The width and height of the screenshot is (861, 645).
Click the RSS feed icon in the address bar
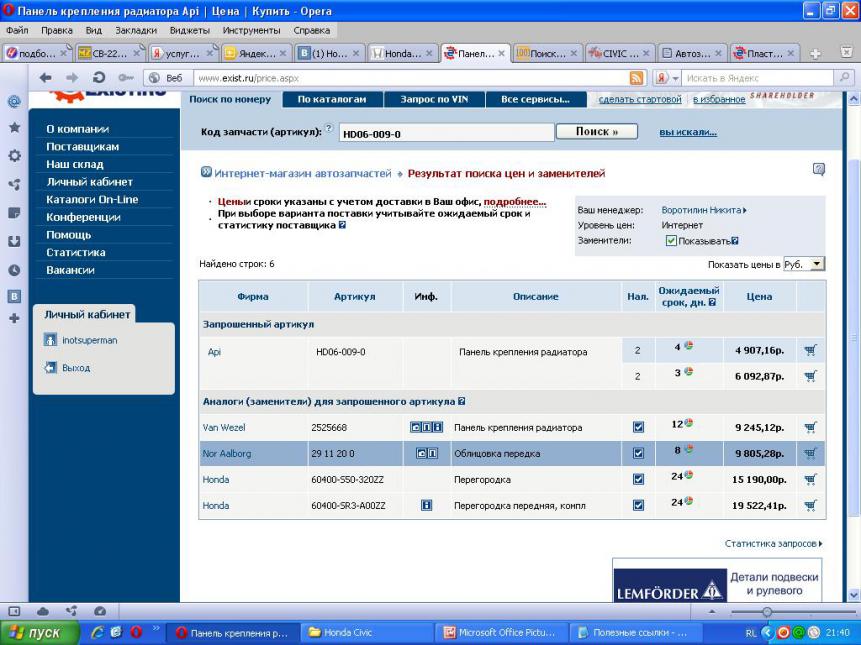coord(637,78)
